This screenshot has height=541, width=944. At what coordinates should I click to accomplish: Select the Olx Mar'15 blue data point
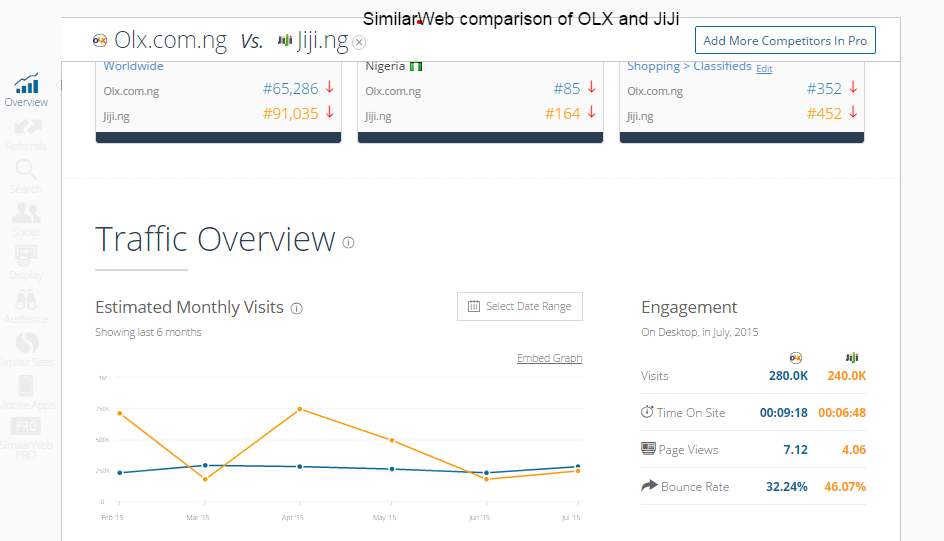tap(205, 465)
